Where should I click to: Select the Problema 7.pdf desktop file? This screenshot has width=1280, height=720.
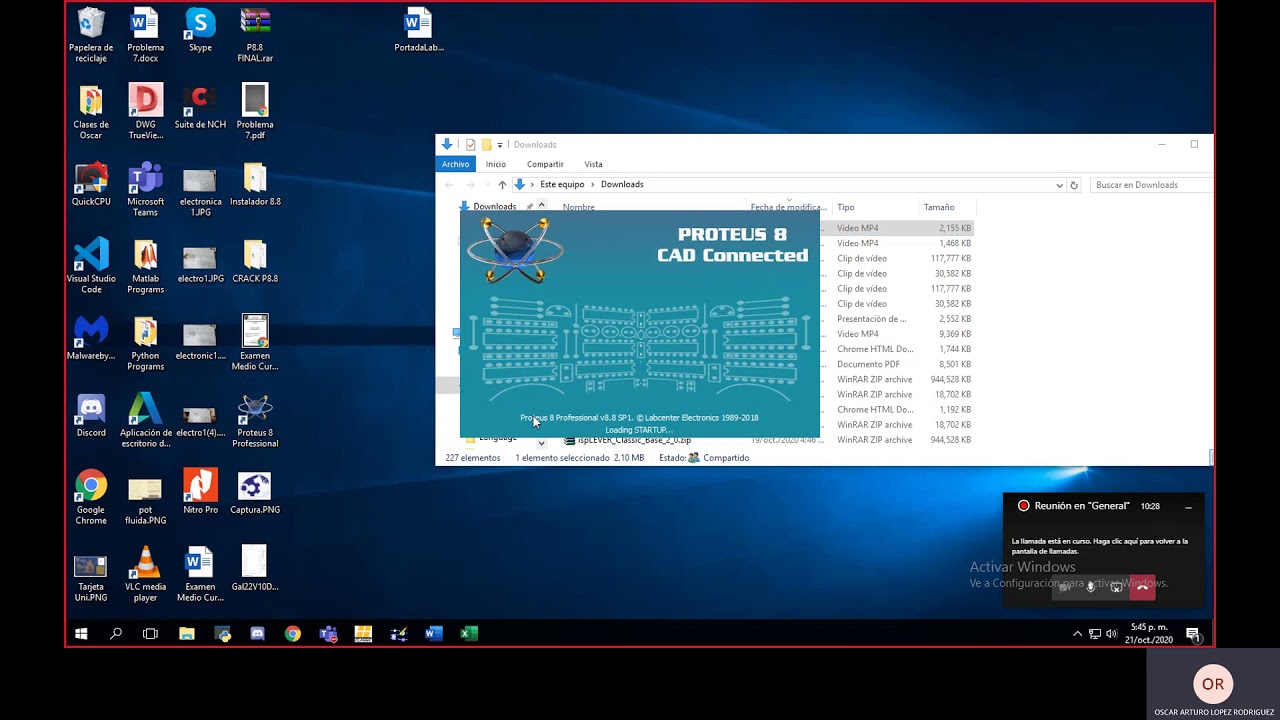pos(255,112)
